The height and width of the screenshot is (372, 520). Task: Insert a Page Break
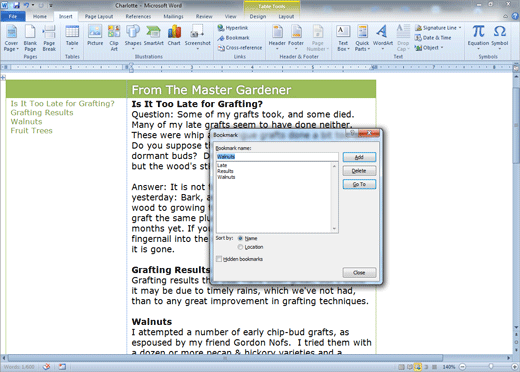click(49, 38)
